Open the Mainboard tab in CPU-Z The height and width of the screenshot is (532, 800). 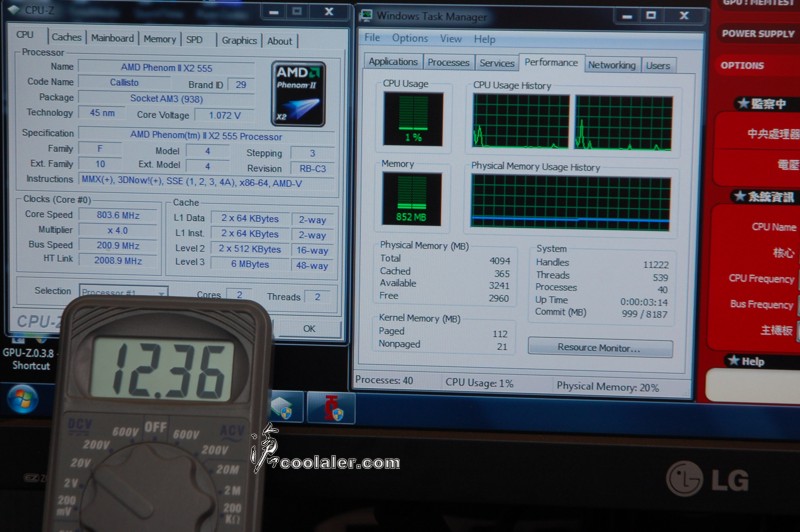113,38
